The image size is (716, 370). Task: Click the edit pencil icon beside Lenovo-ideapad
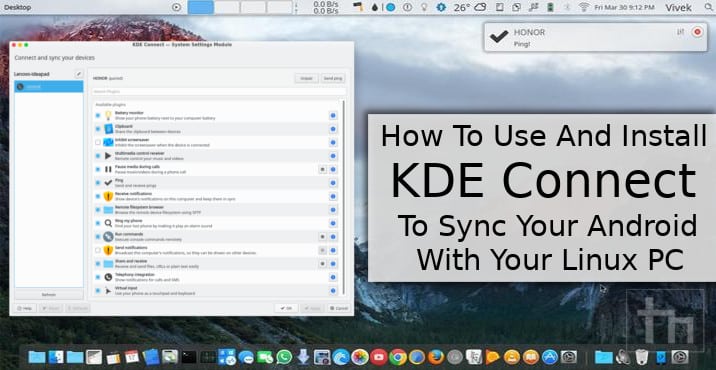click(79, 74)
